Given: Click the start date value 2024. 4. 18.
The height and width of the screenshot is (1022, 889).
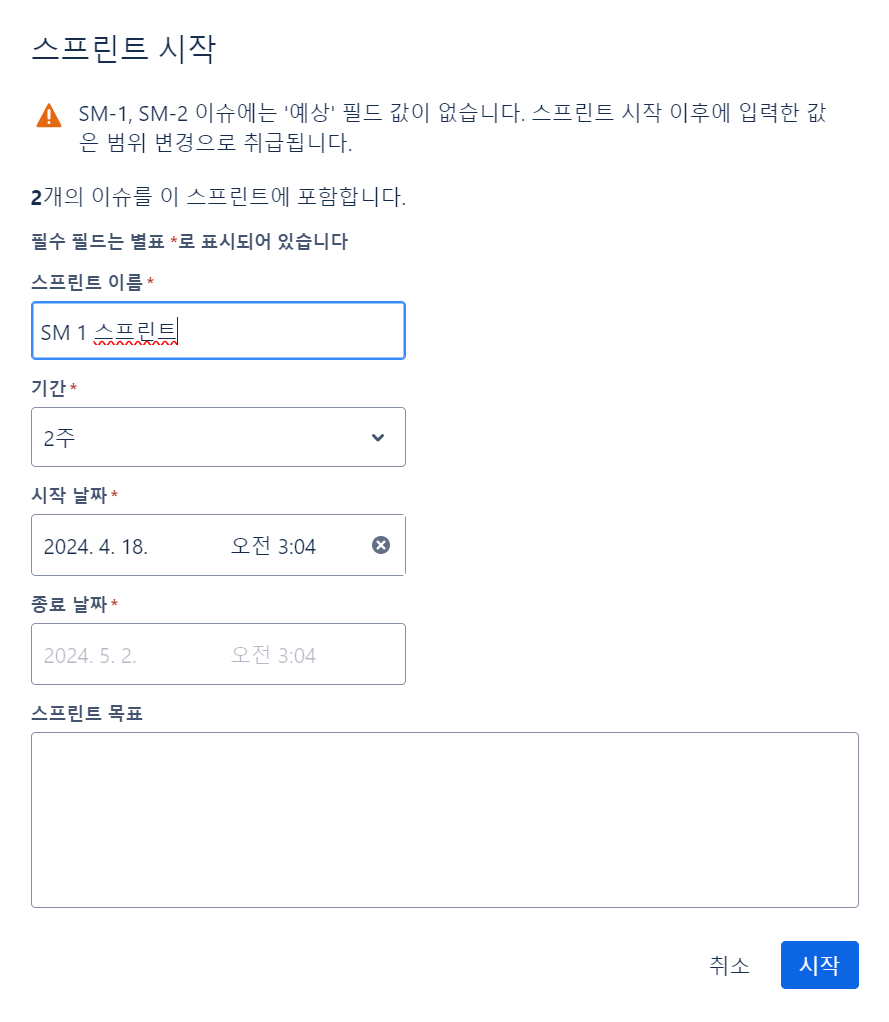Looking at the screenshot, I should (96, 546).
